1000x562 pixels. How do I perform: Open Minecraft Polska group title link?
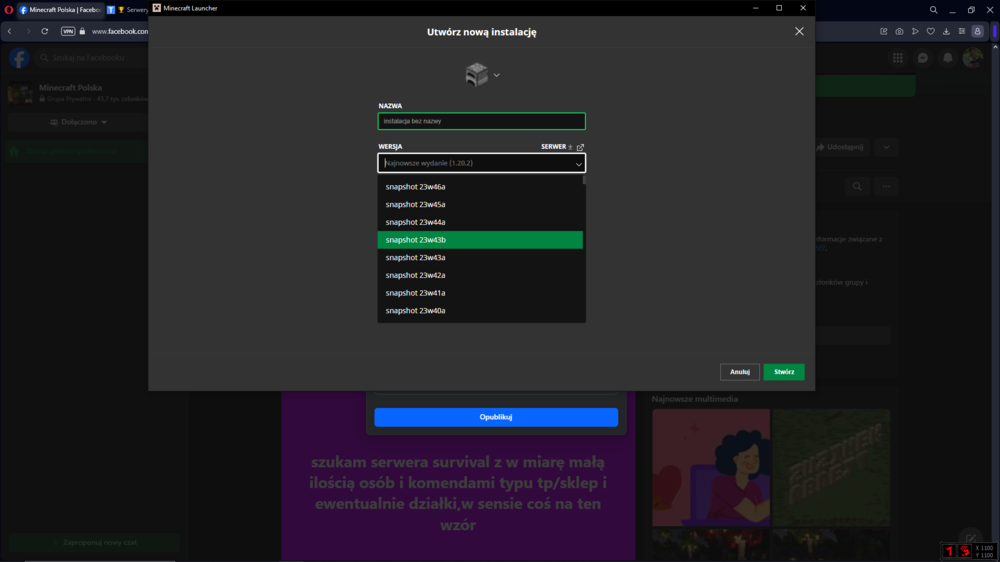(70, 88)
